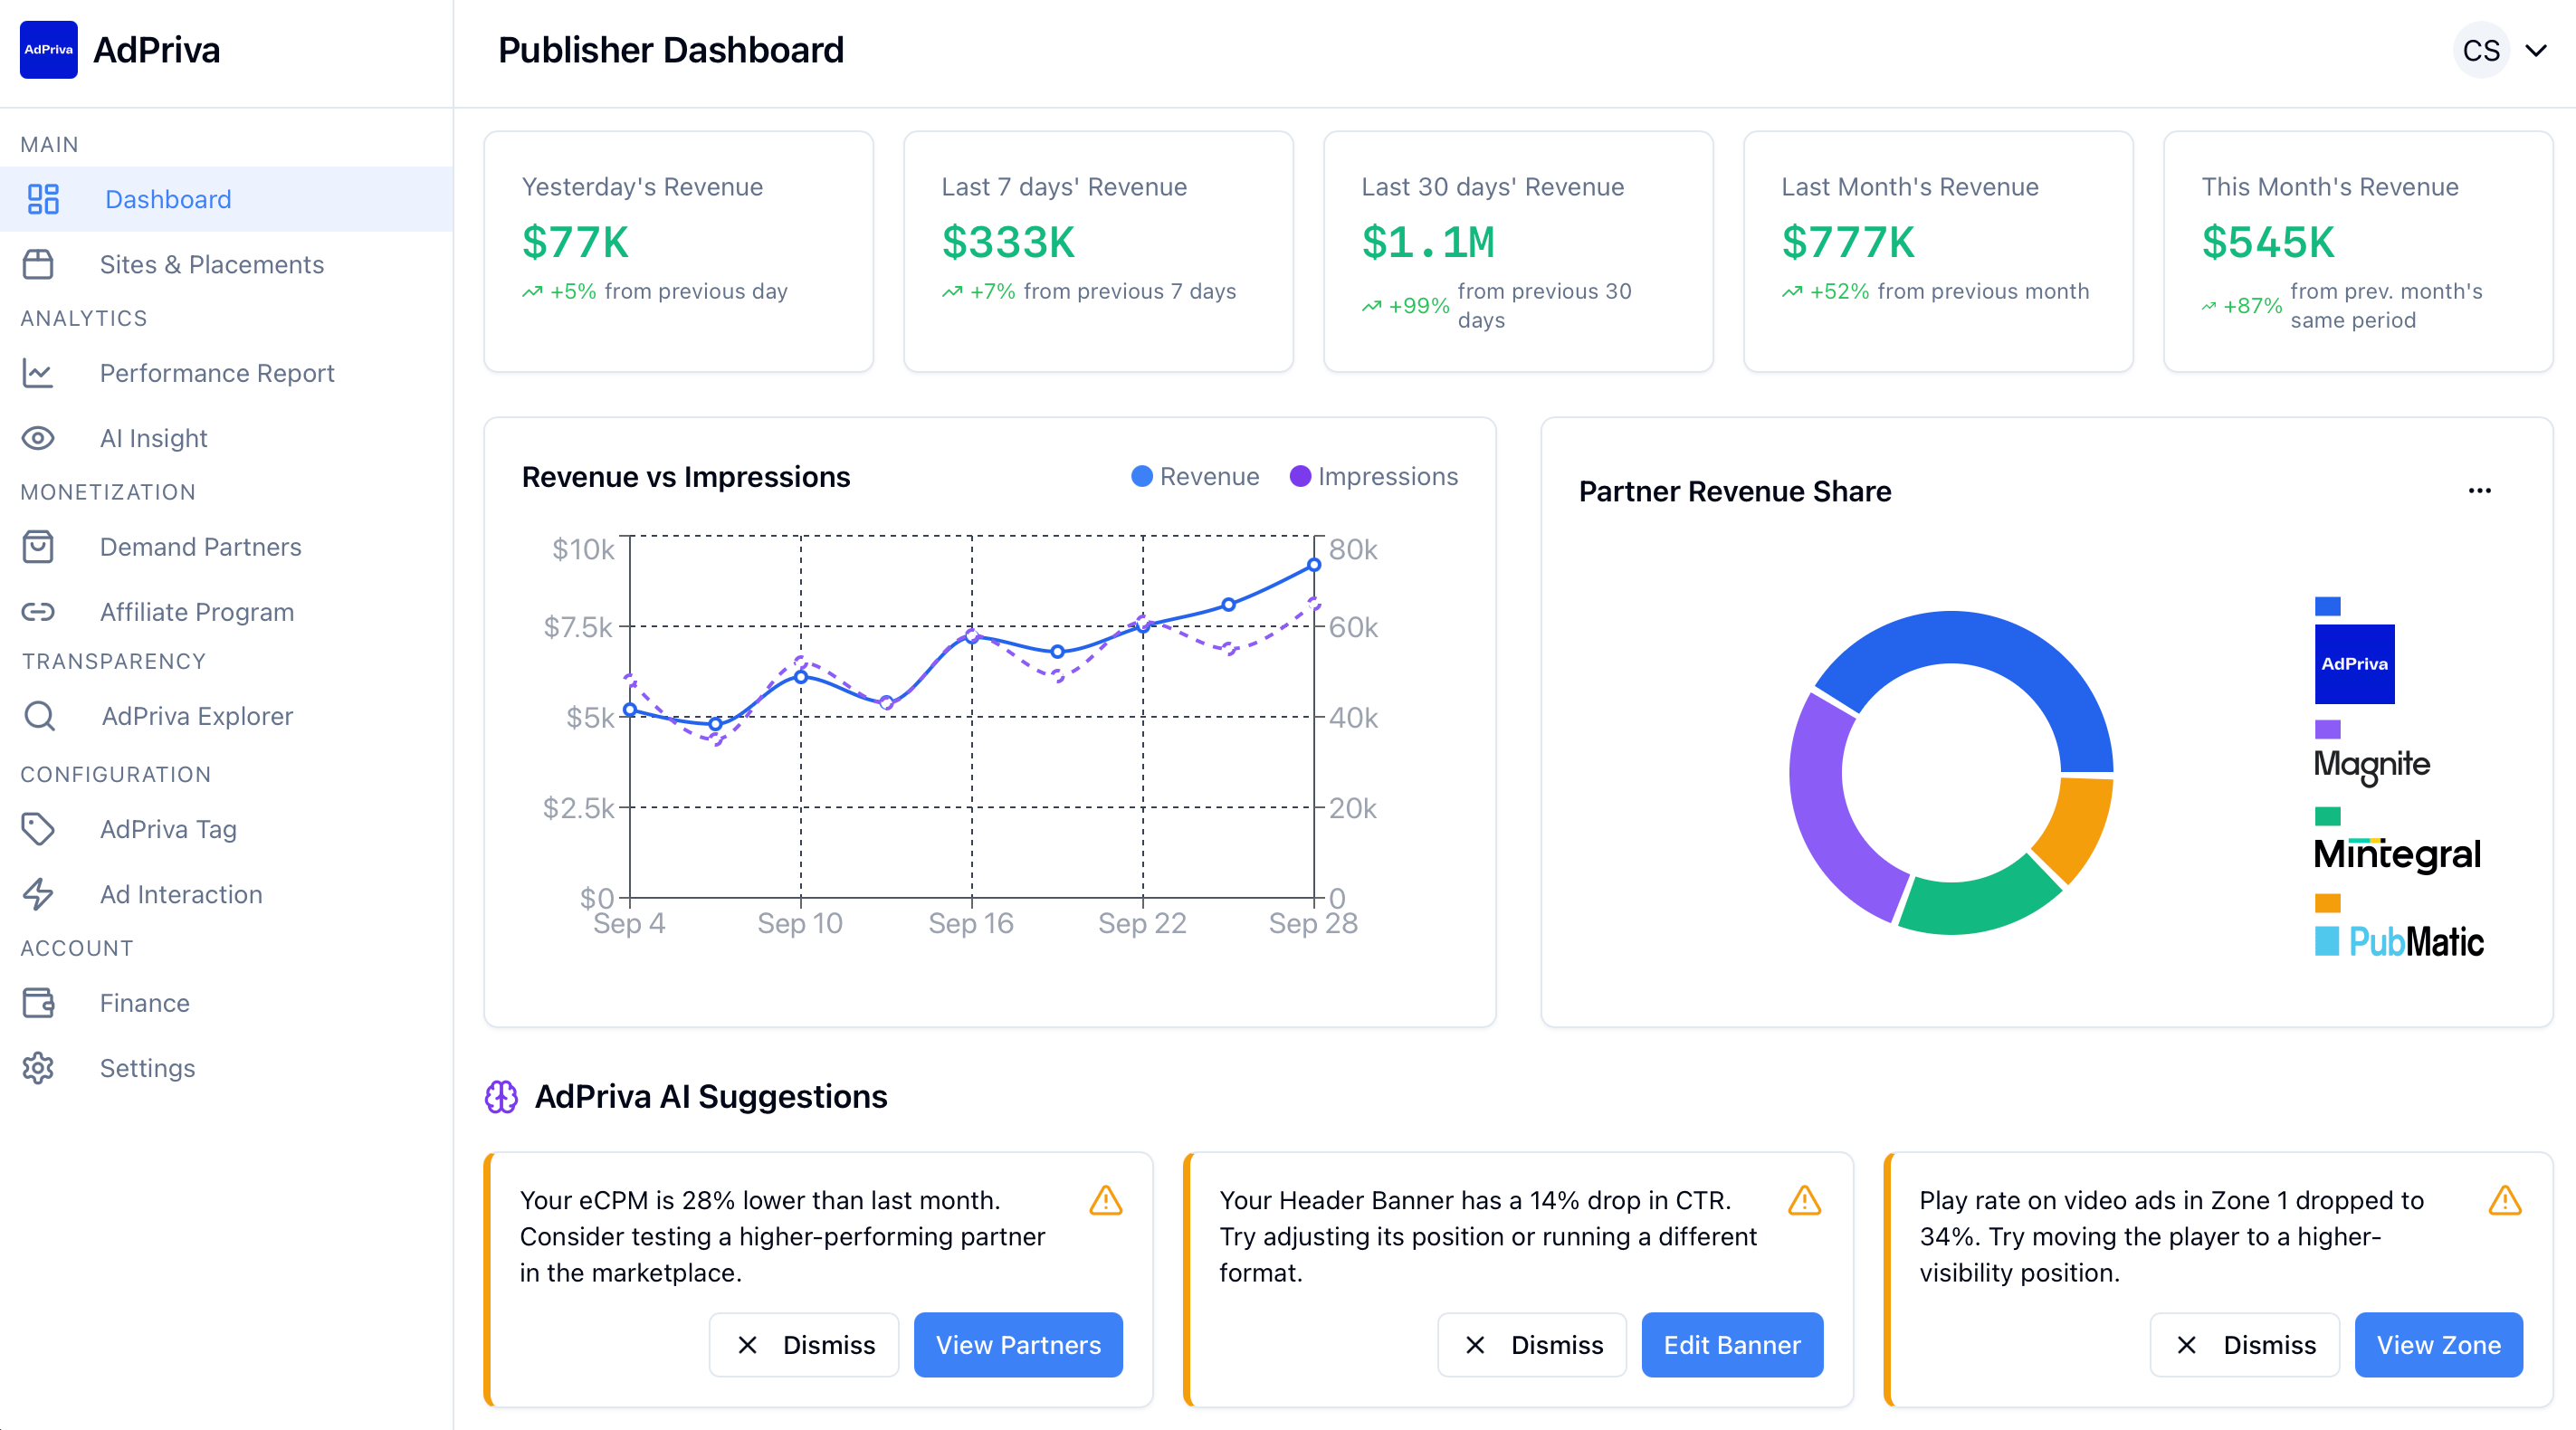Click the Ad Interaction lightning icon

coord(38,894)
